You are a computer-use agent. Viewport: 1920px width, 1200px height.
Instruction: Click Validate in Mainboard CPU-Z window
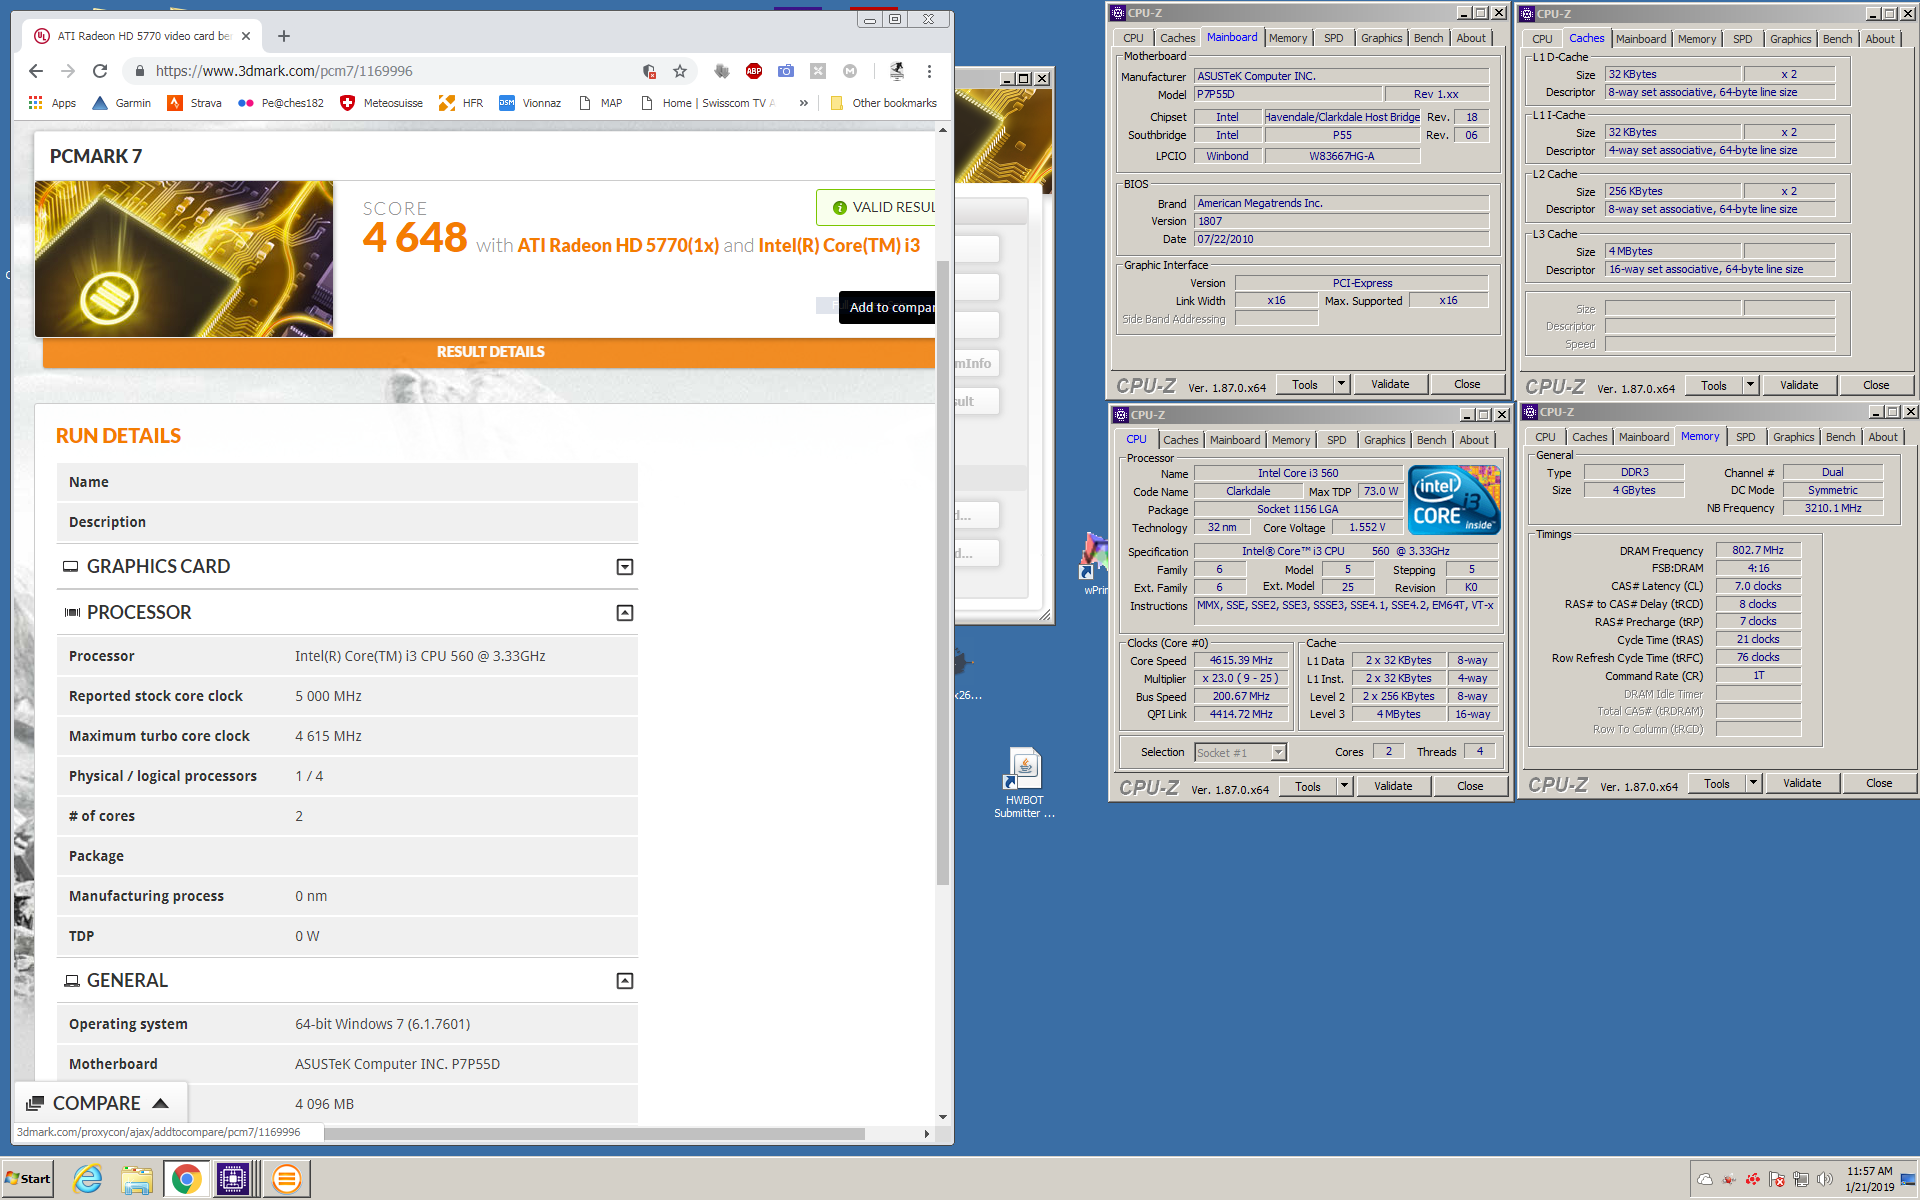1390,384
